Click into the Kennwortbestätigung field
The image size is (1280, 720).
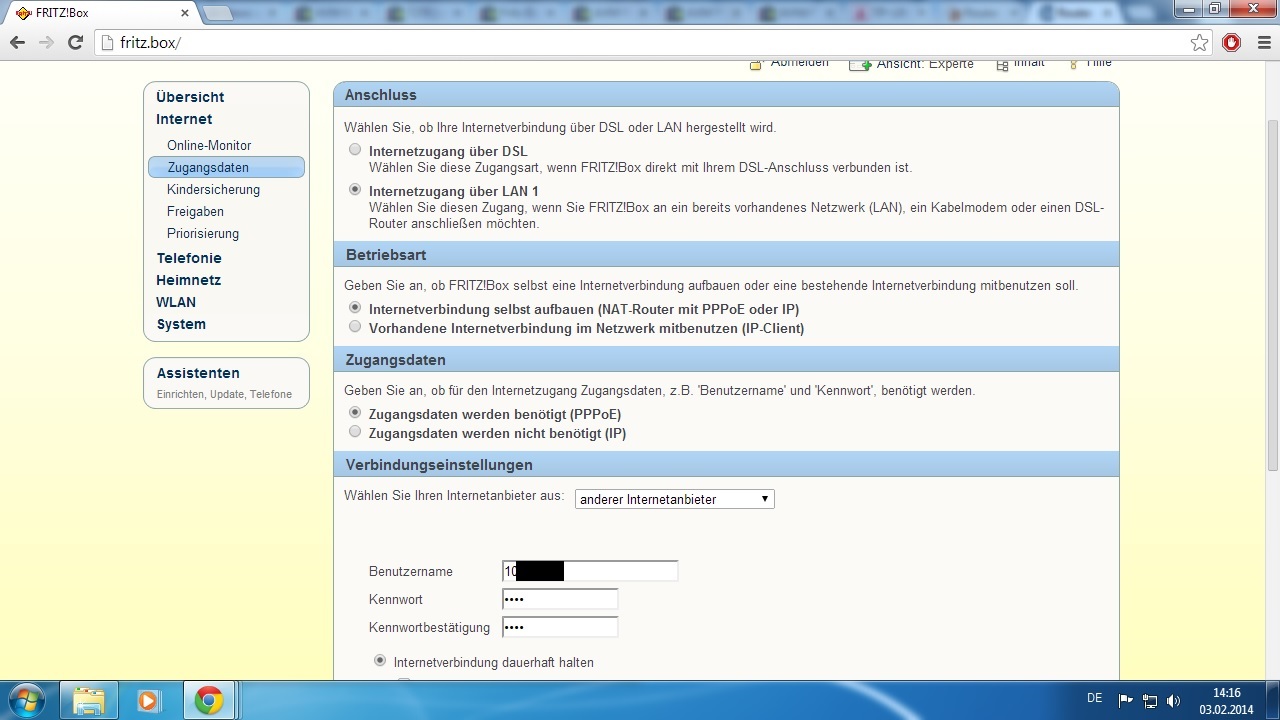(560, 627)
